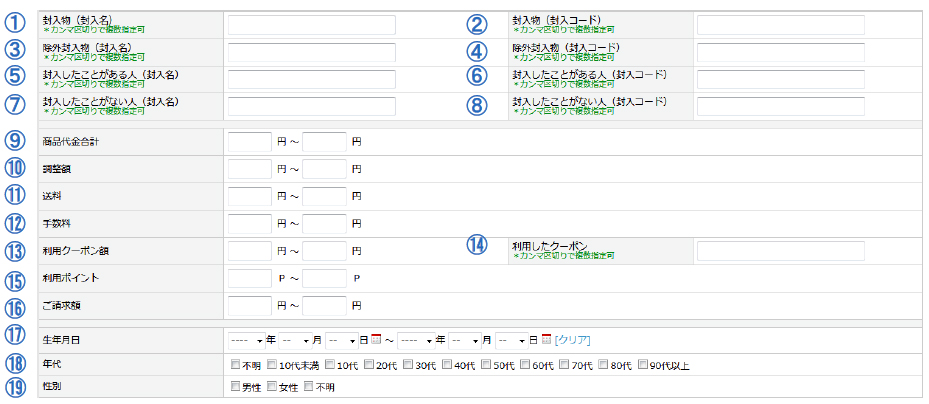Check the 10代未満 age checkbox
Image resolution: width=929 pixels, height=404 pixels.
270,365
